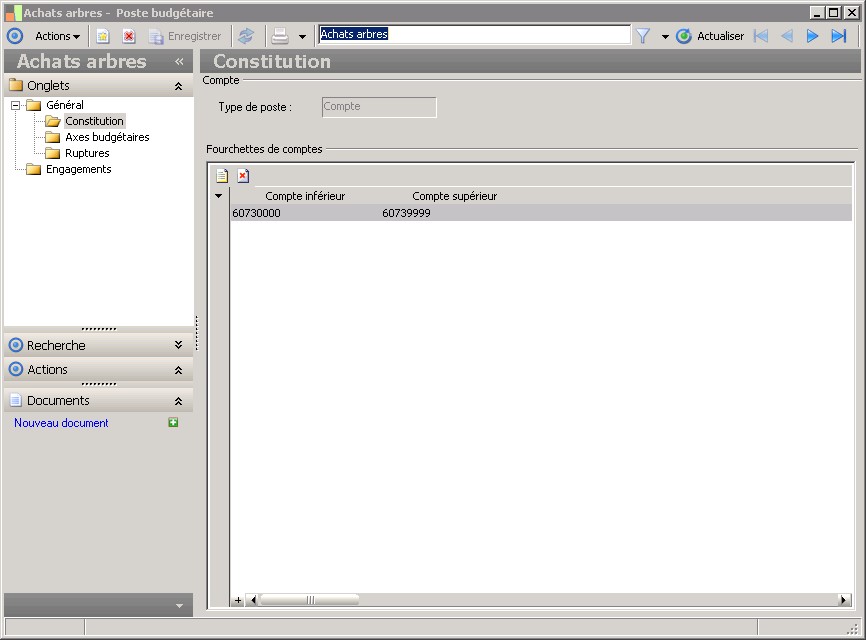Collapse the Général tree node
866x640 pixels.
pyautogui.click(x=16, y=105)
